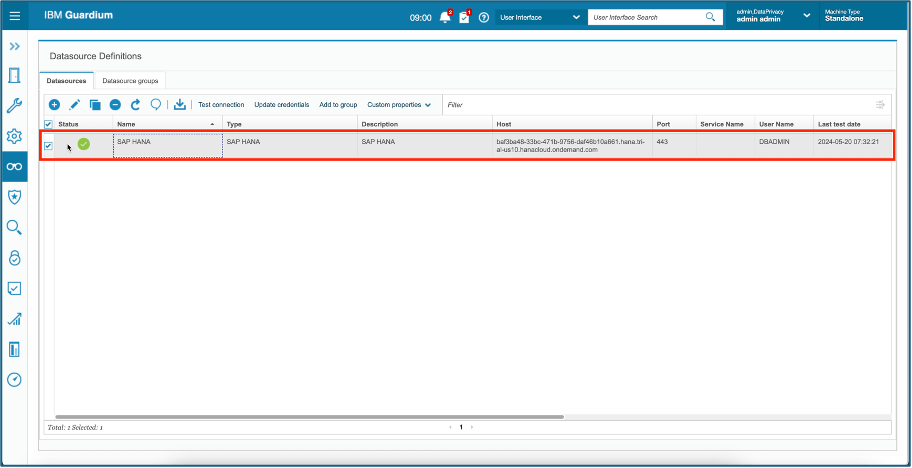Open the checkmark comply icon in sidebar
The height and width of the screenshot is (468, 912).
tap(15, 288)
